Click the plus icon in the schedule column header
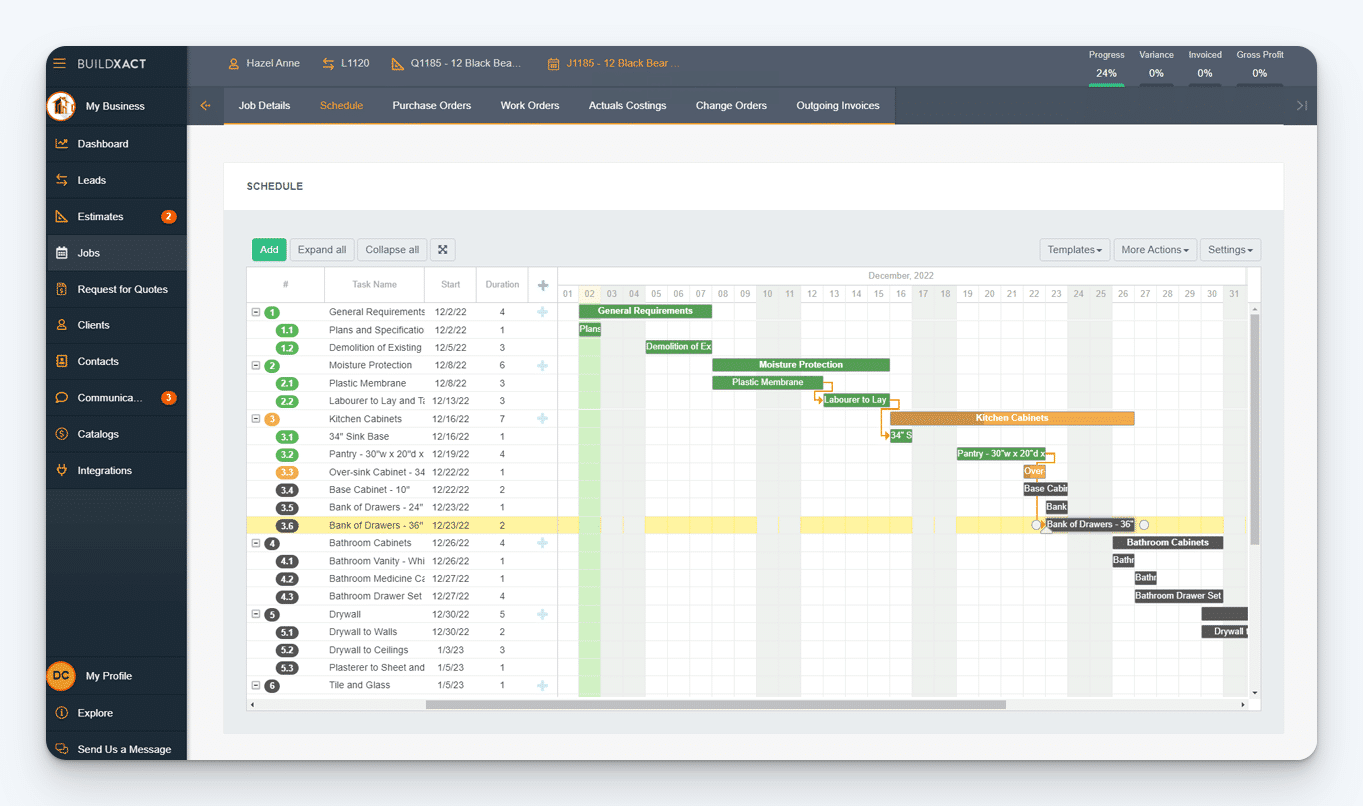The height and width of the screenshot is (806, 1363). tap(542, 284)
